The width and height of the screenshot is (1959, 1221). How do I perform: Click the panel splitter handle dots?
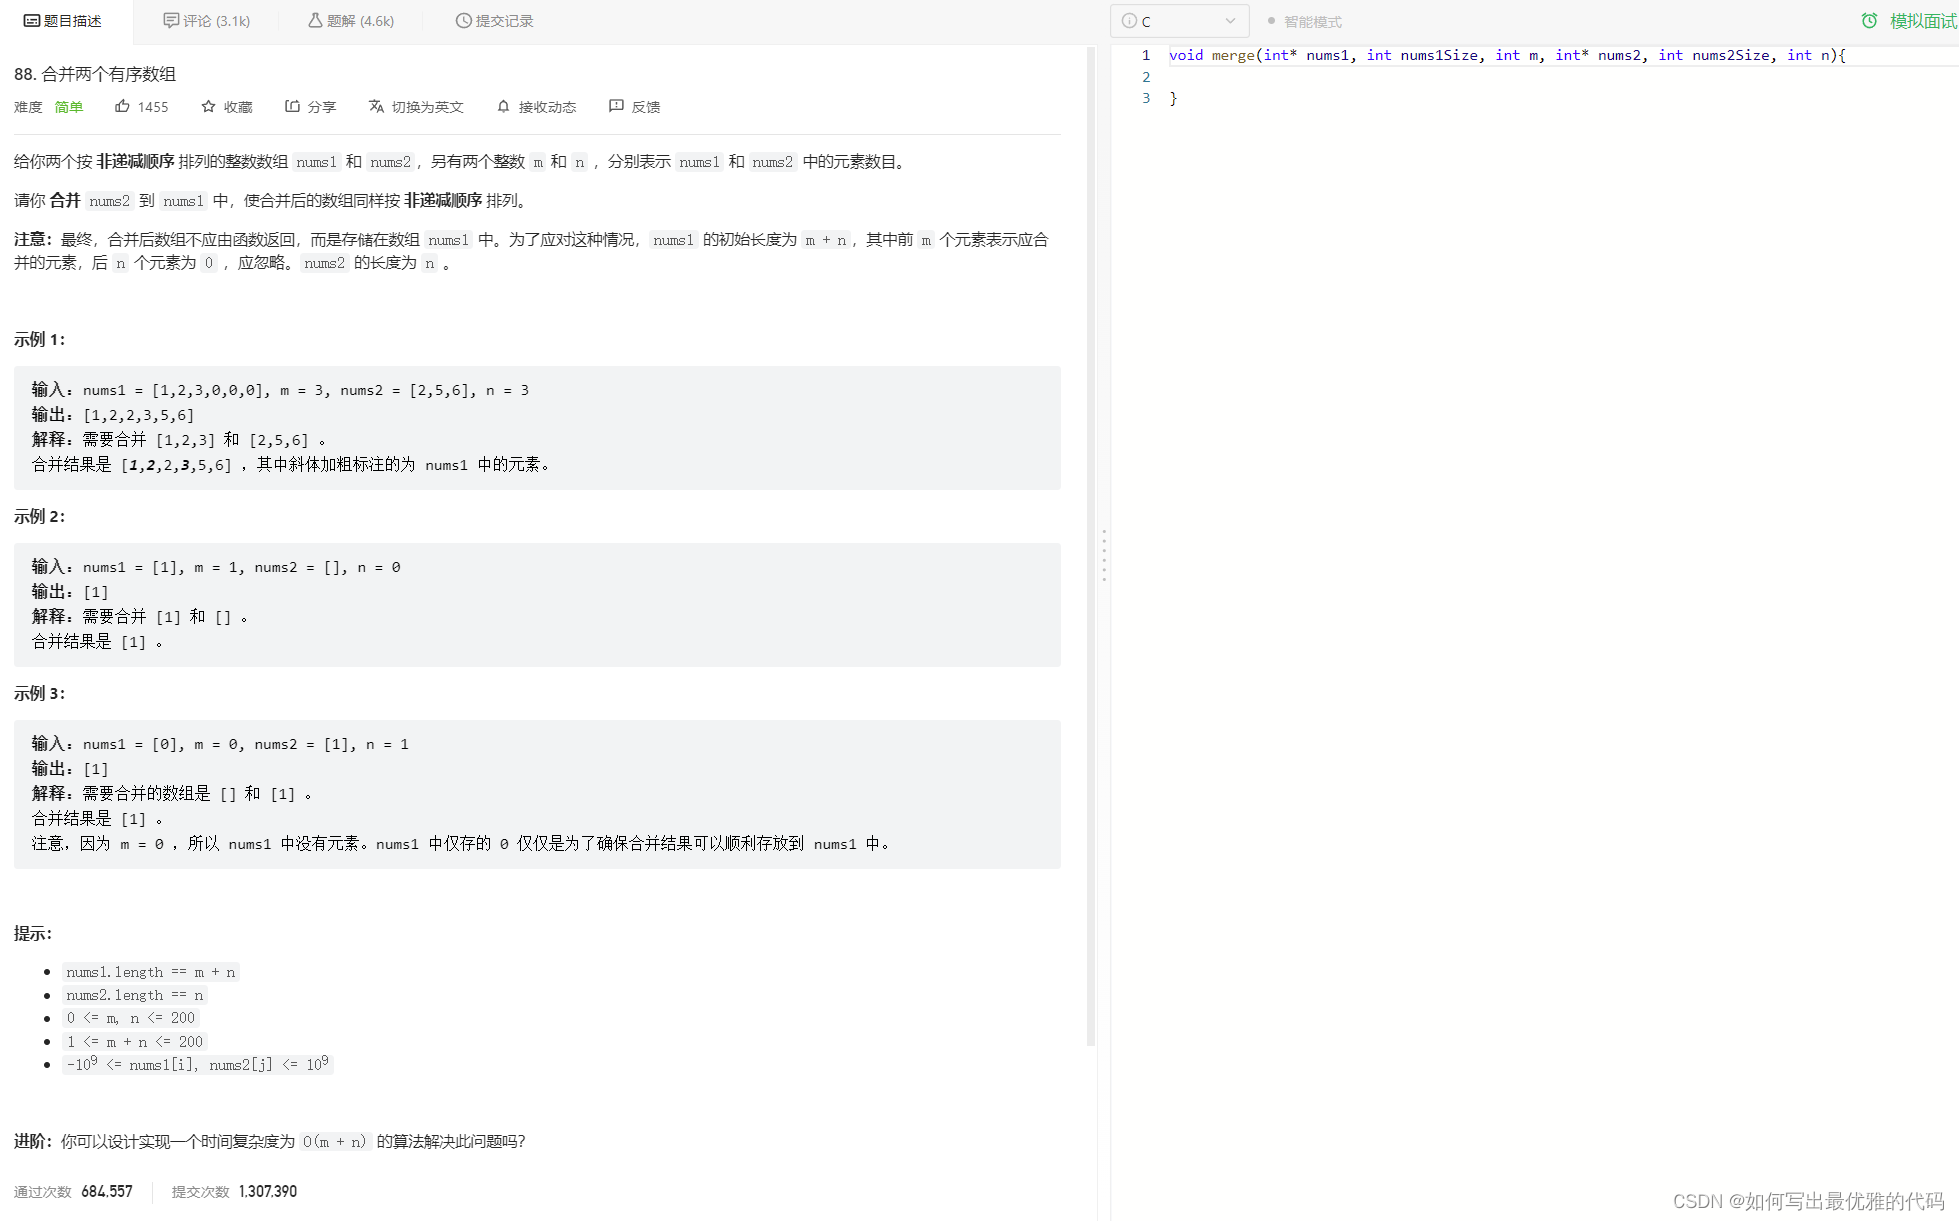[1104, 555]
